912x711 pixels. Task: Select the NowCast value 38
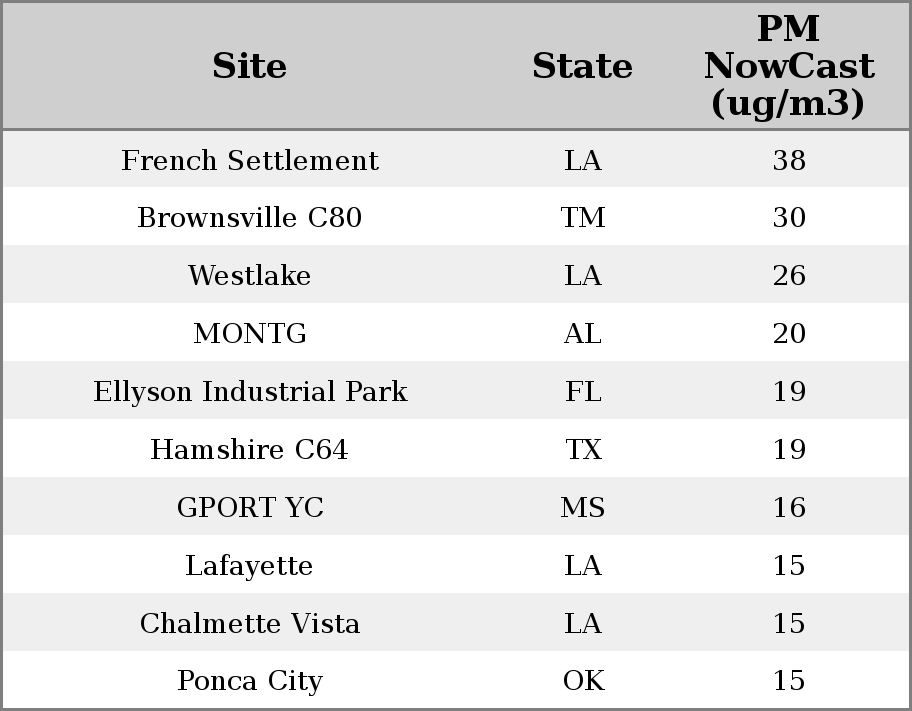pyautogui.click(x=788, y=160)
